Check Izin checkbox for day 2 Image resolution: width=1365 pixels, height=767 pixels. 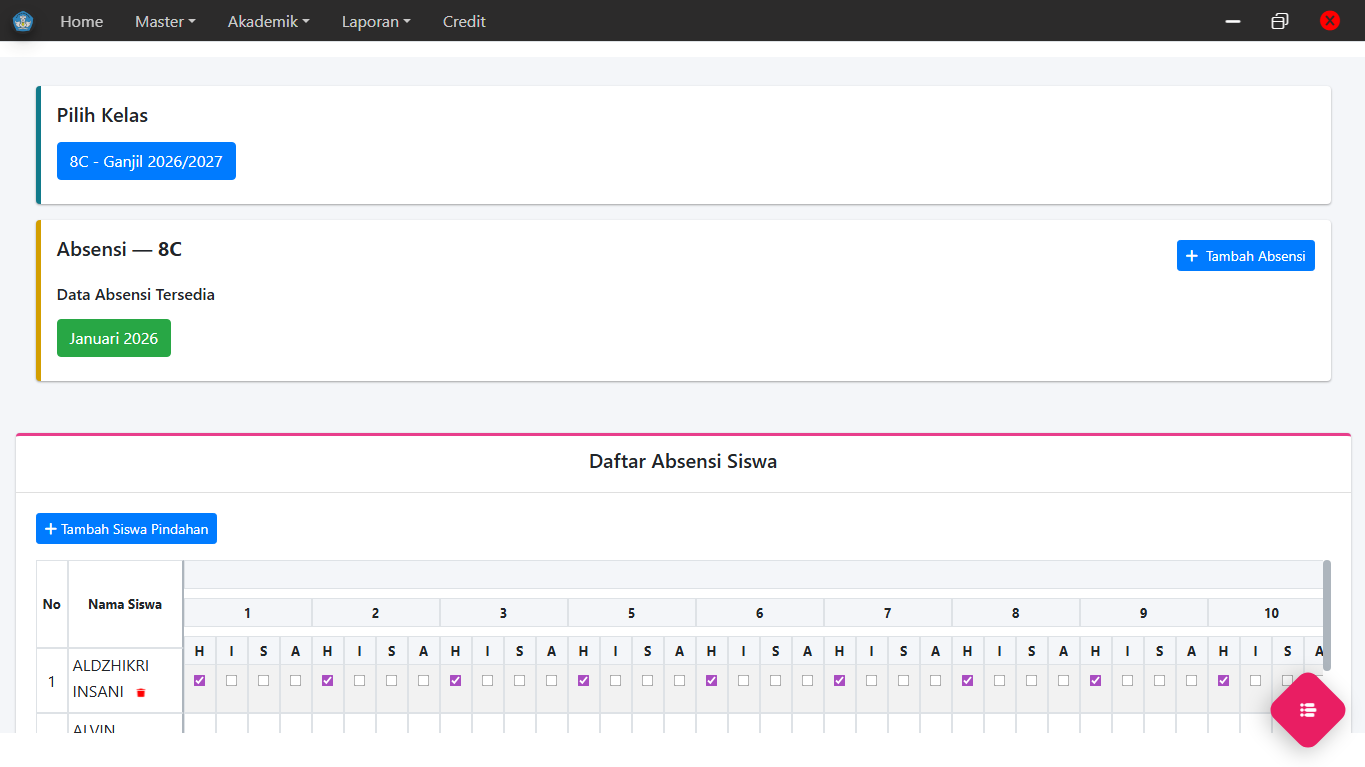(x=360, y=681)
